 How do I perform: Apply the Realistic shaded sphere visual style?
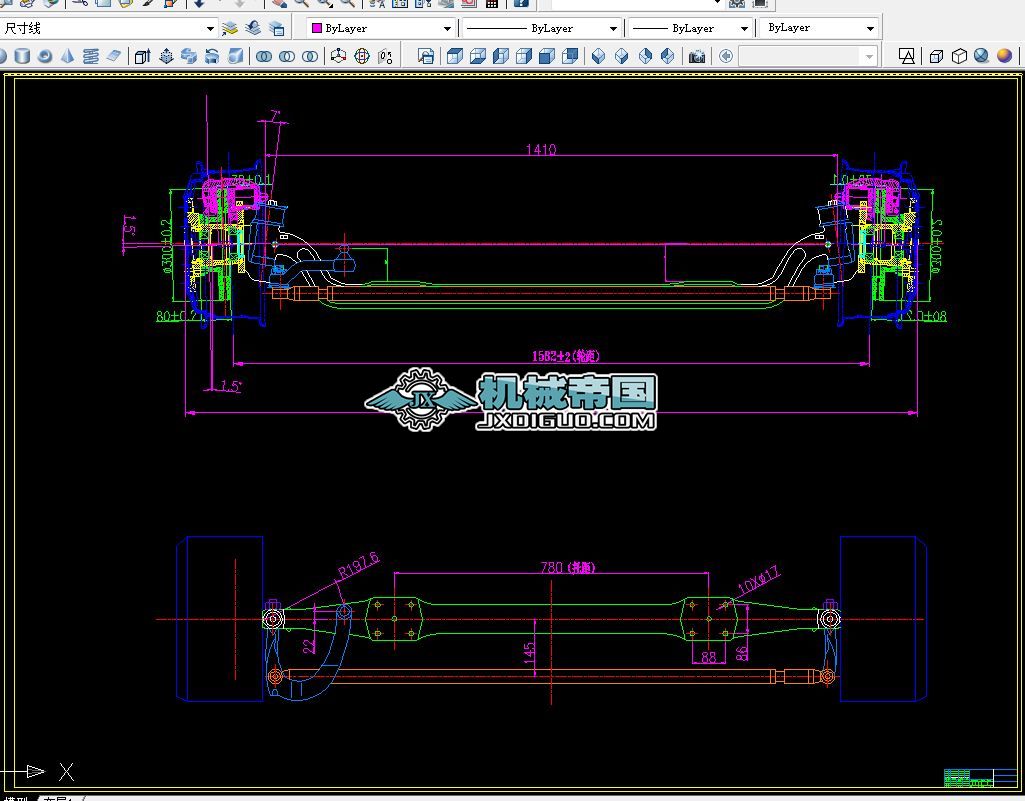1005,56
